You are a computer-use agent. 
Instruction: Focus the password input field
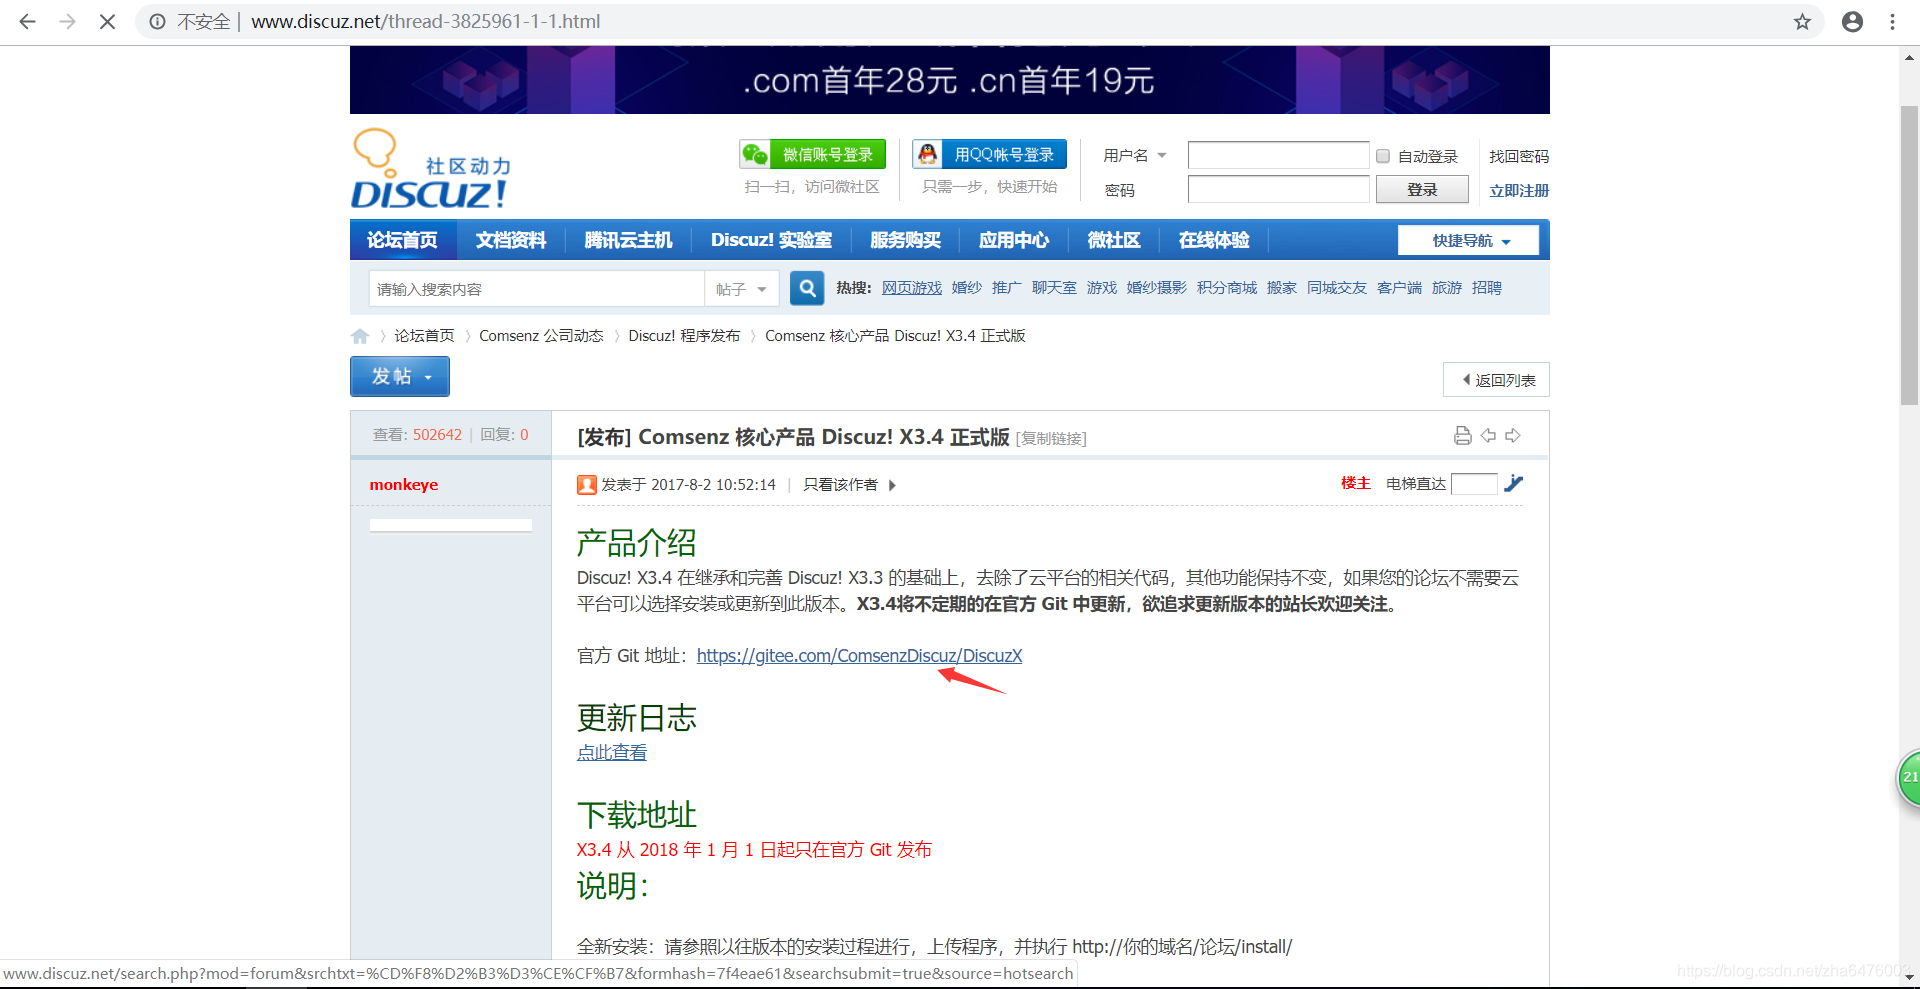click(x=1278, y=189)
